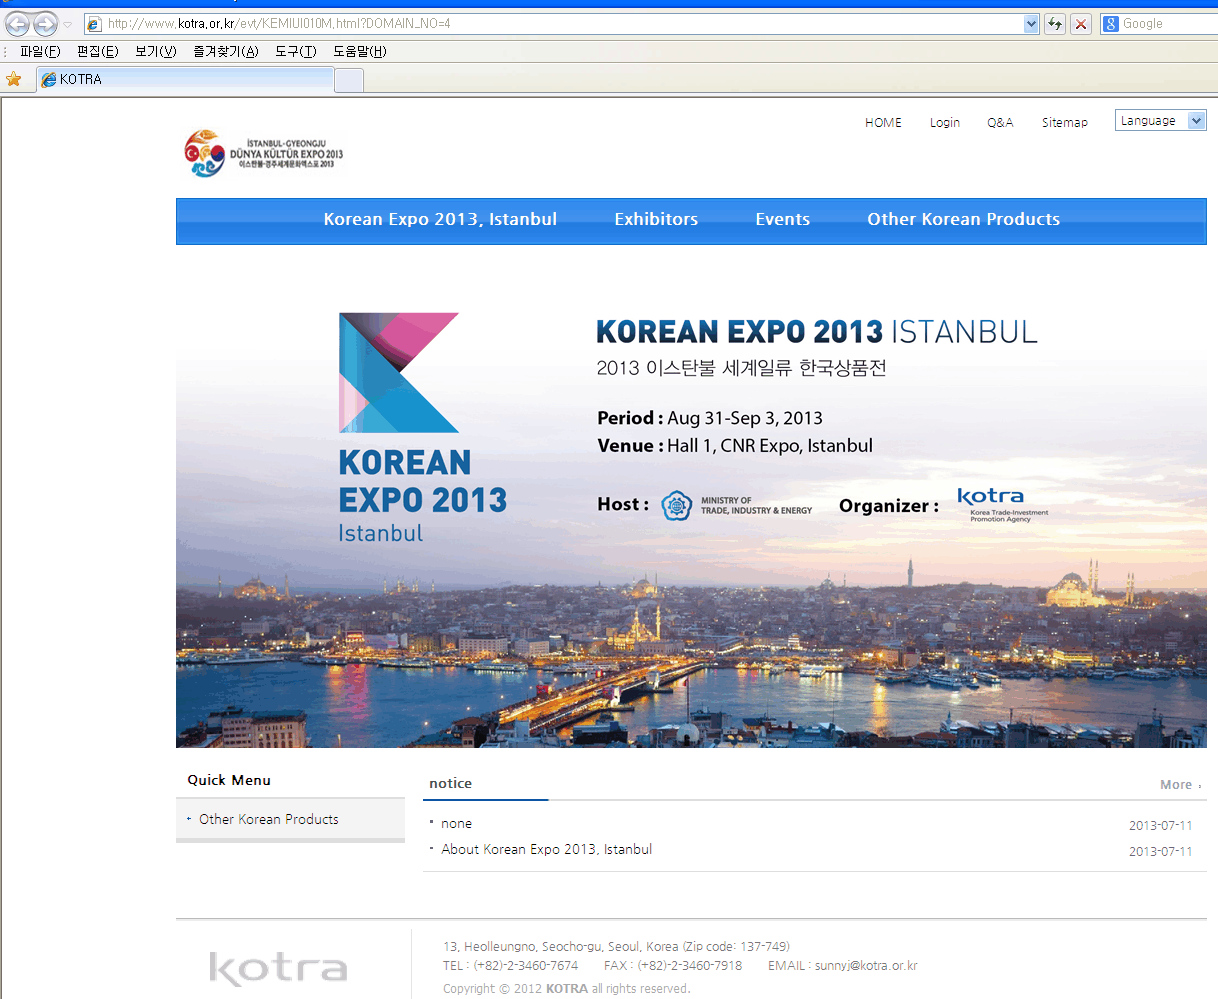
Task: Click the Stop loading X icon
Action: [1081, 24]
